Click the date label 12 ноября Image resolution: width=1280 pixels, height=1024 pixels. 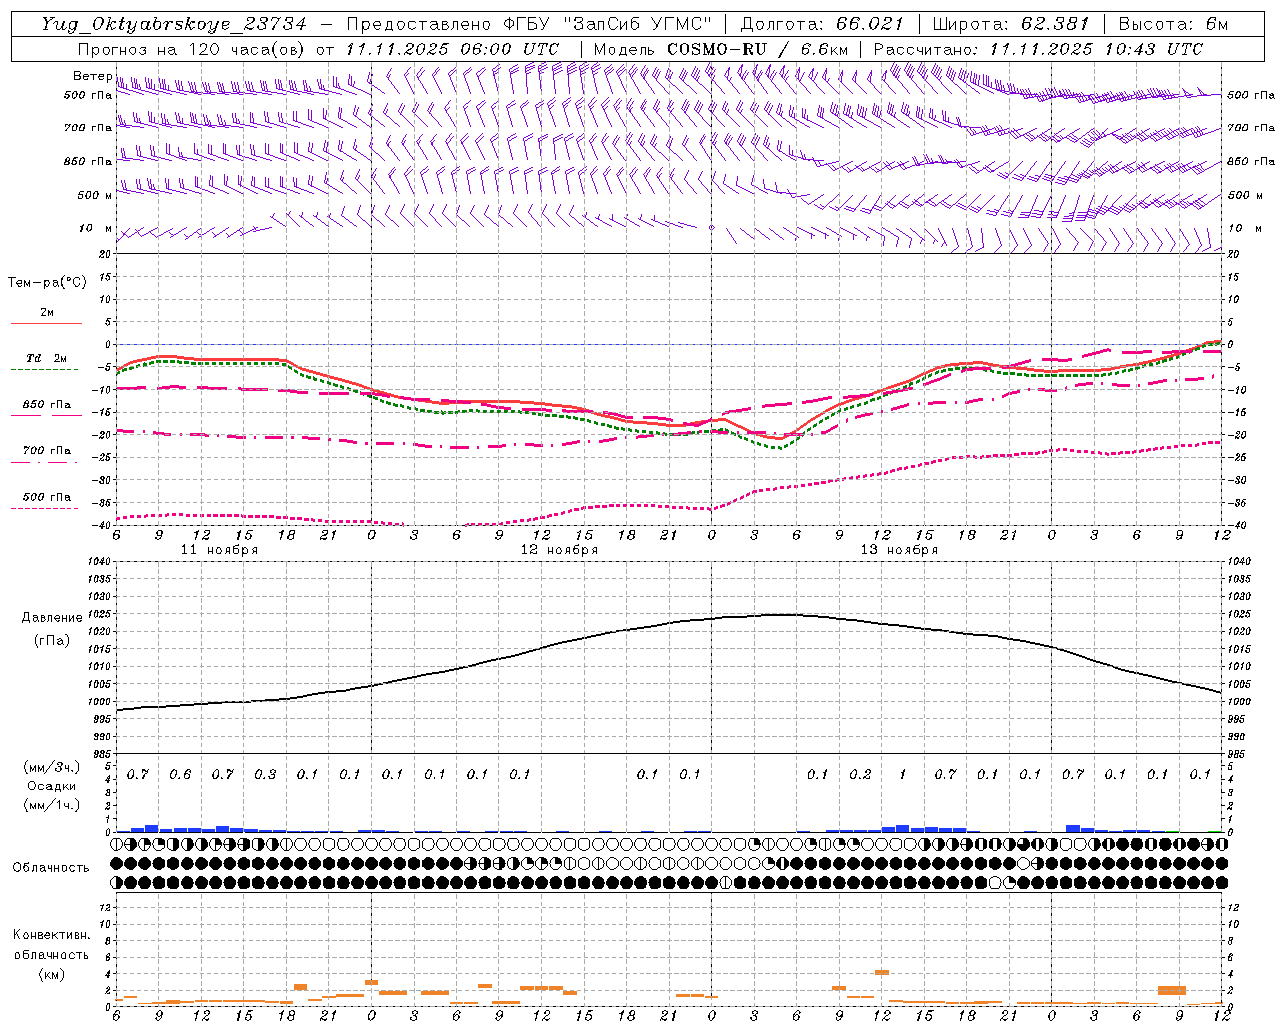click(x=559, y=550)
